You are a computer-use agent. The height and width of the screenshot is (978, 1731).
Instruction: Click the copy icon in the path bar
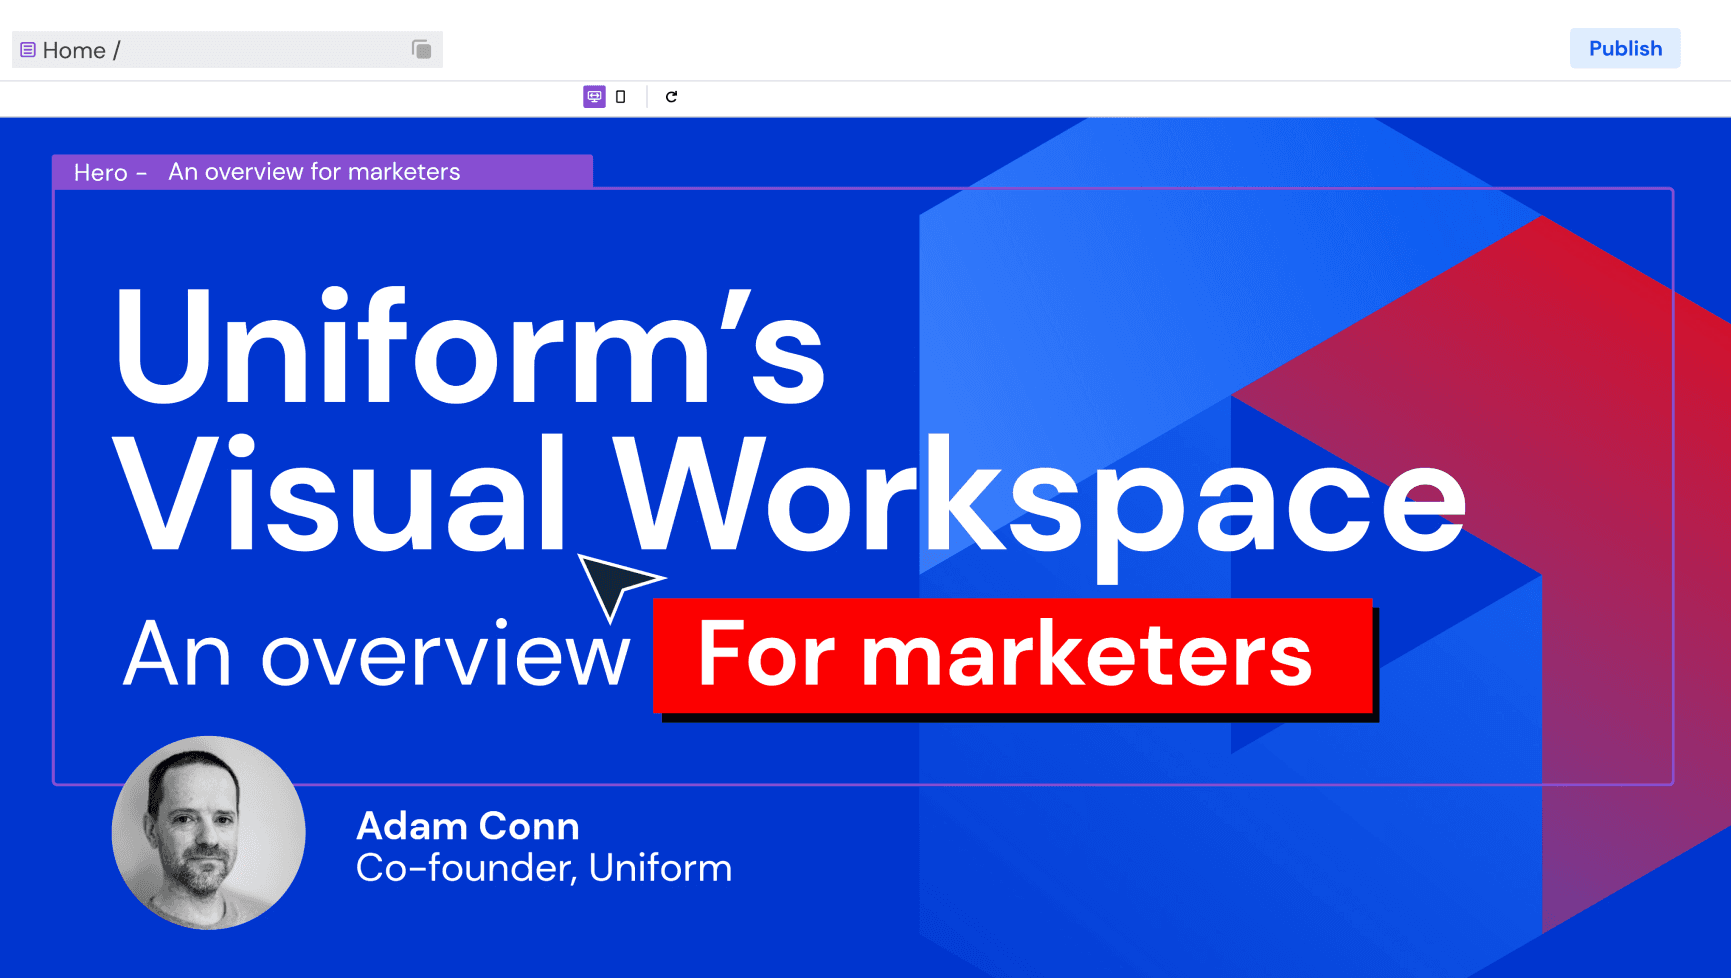coord(421,50)
